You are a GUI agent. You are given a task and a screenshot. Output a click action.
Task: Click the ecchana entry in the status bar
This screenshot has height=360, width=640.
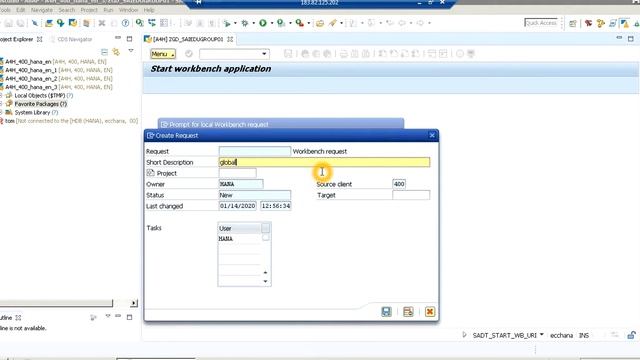click(561, 335)
